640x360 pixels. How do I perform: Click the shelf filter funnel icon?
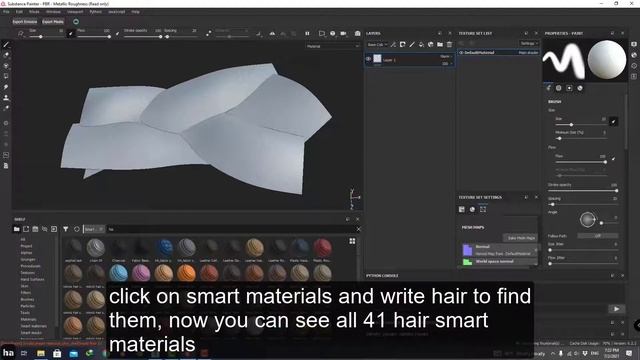[x=65, y=229]
